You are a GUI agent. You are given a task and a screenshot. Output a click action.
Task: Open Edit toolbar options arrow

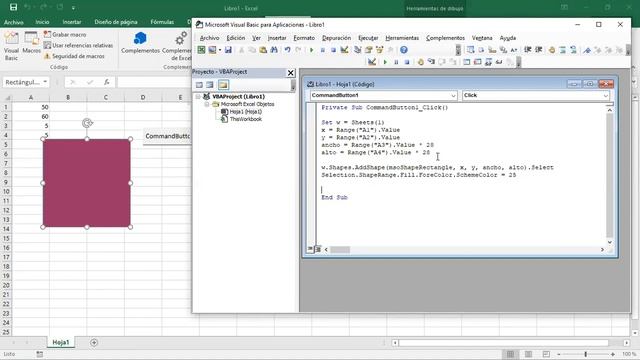coord(628,50)
